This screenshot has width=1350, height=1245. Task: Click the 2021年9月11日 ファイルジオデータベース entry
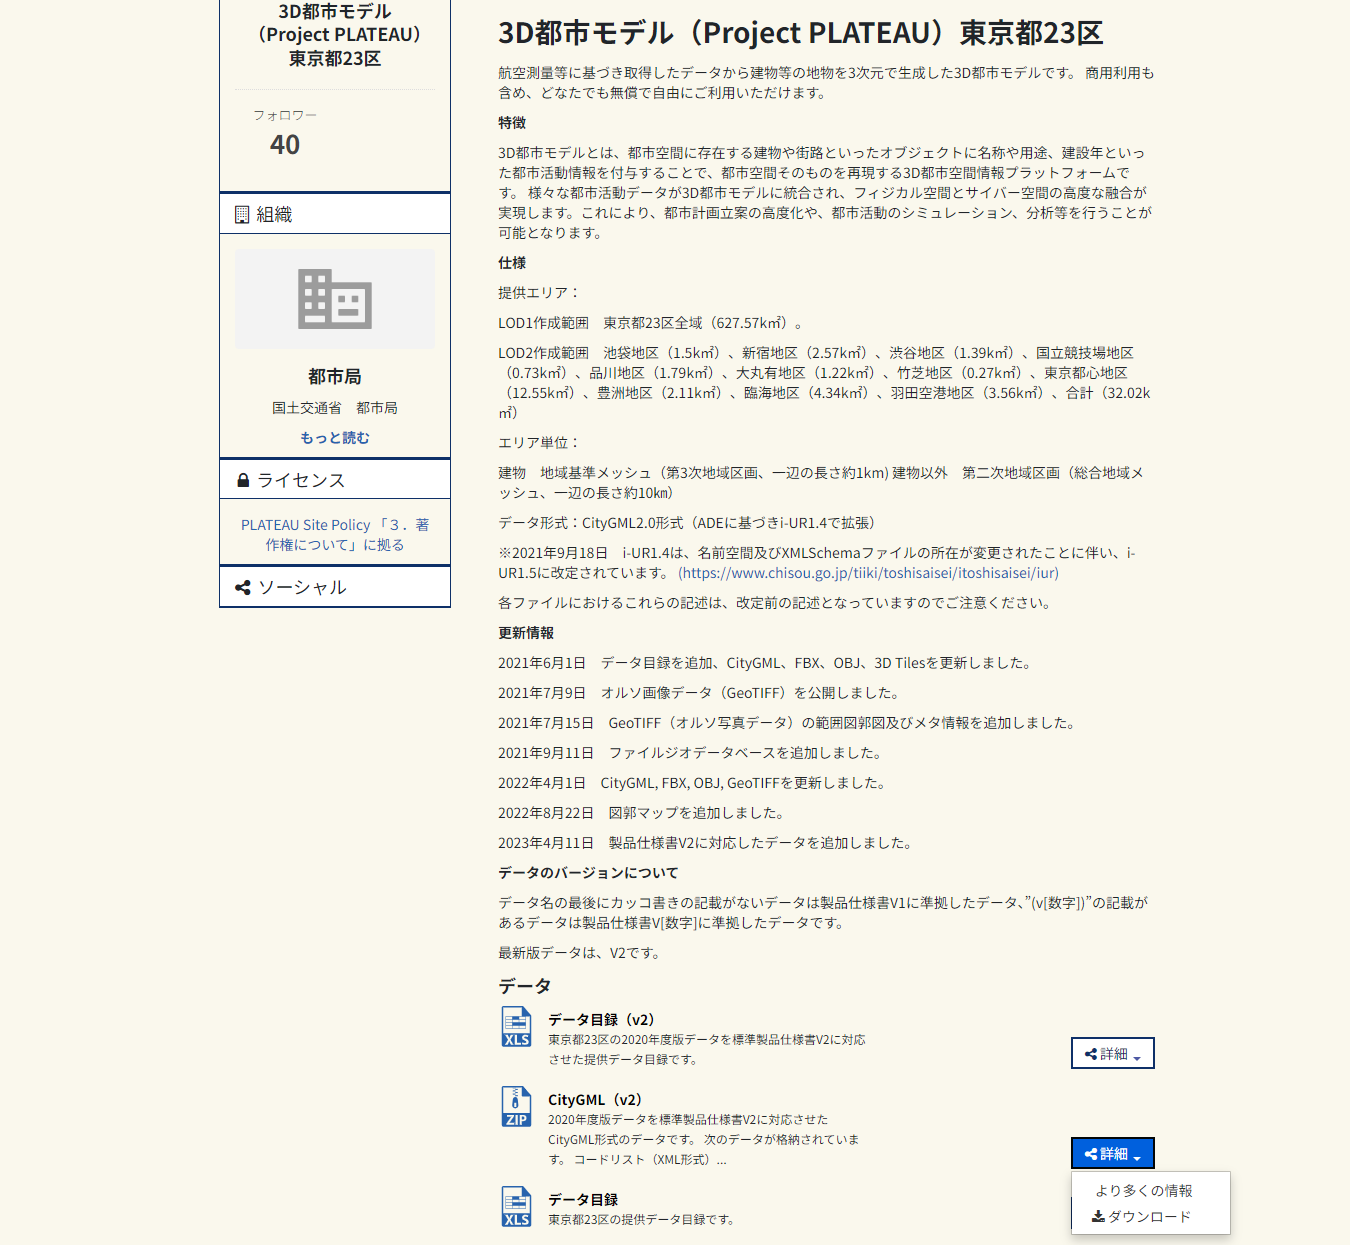pos(693,752)
